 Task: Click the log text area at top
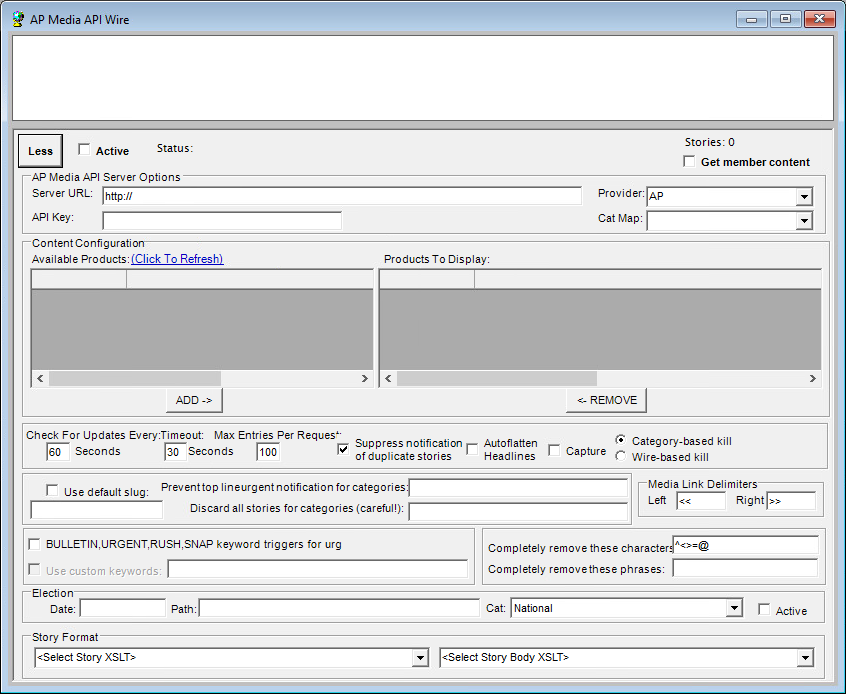tap(423, 78)
